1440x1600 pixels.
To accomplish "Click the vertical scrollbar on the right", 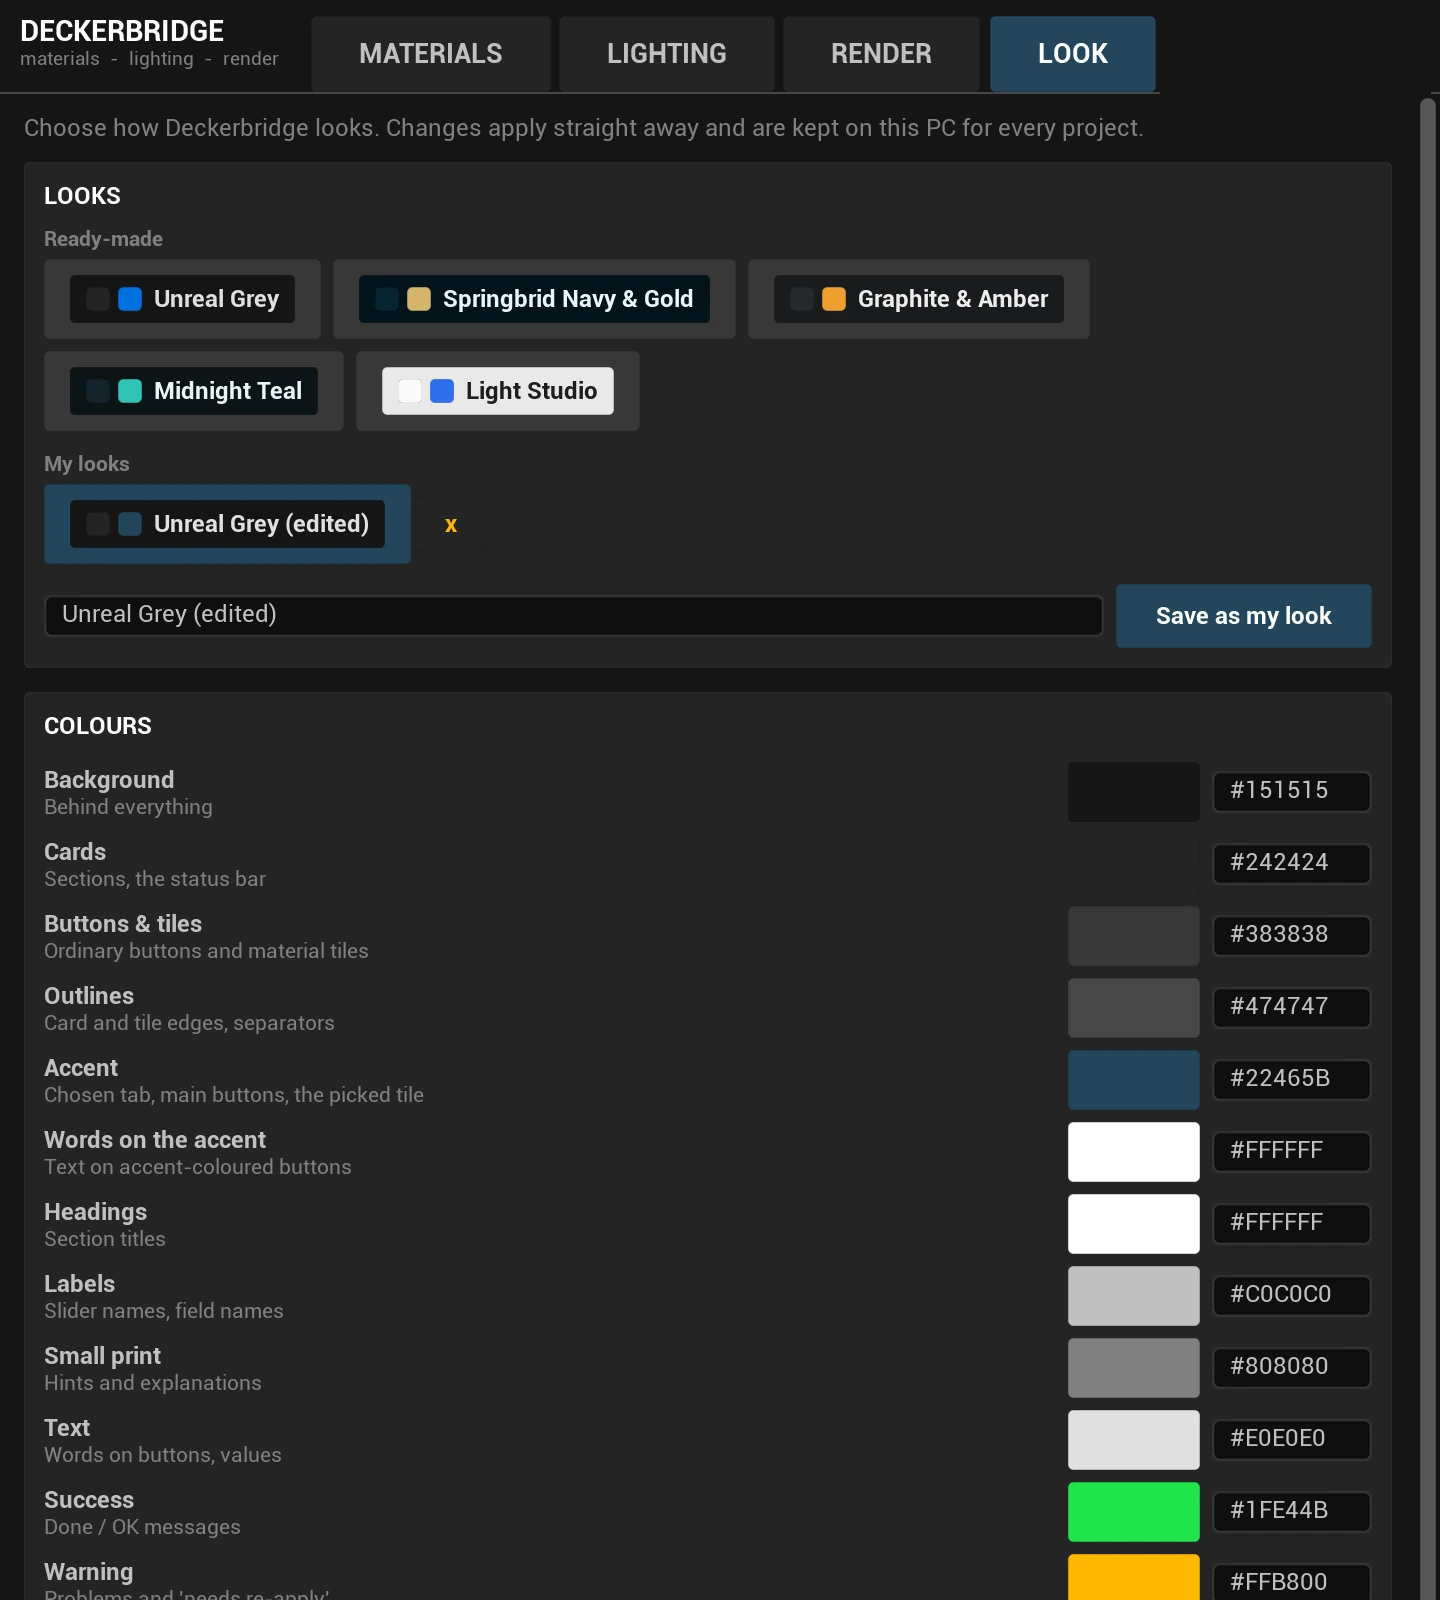I will 1428,849.
